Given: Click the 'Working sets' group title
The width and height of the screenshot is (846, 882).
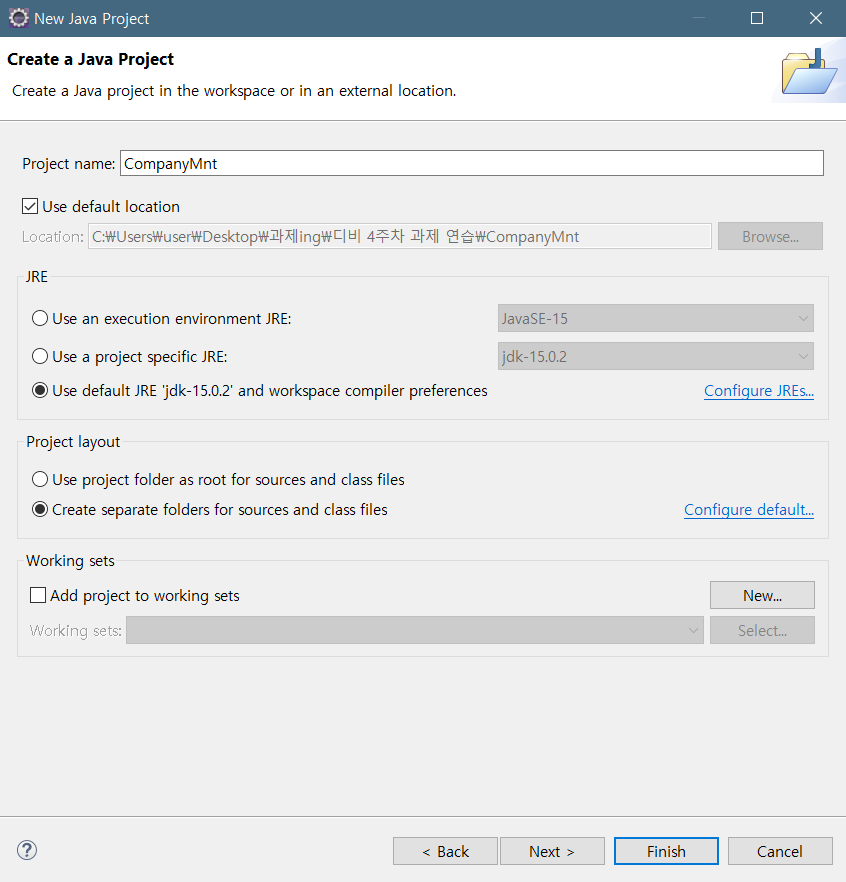Looking at the screenshot, I should point(70,561).
